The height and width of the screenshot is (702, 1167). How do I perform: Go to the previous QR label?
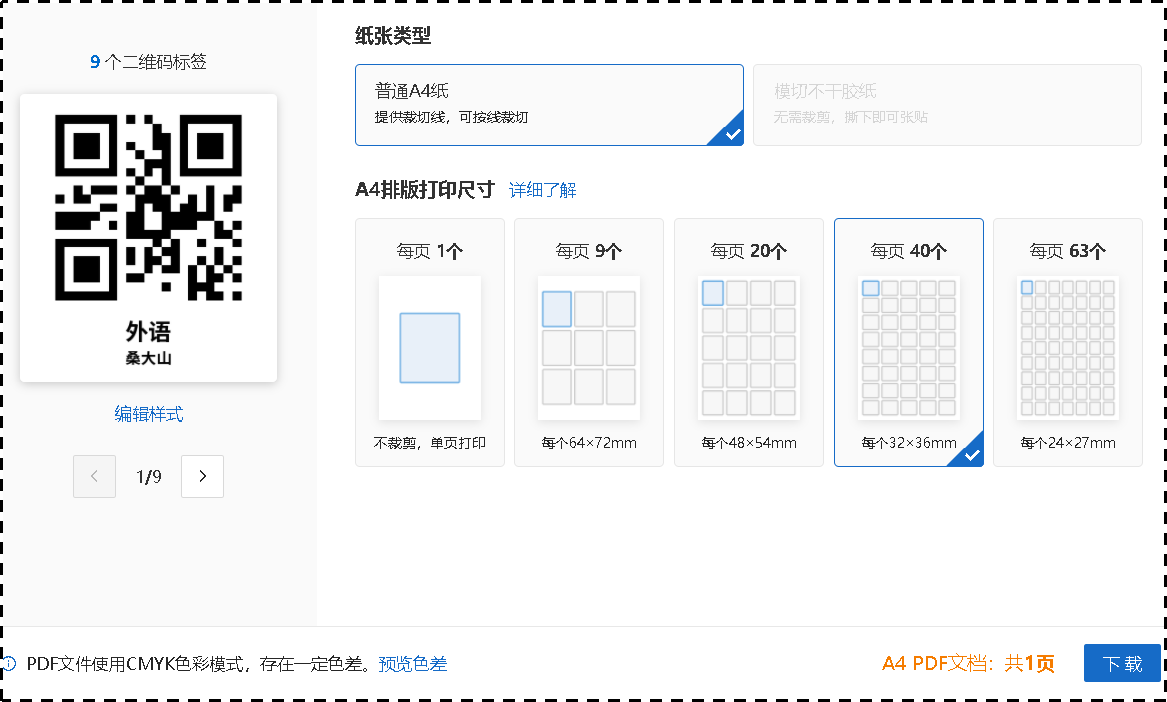click(x=95, y=476)
